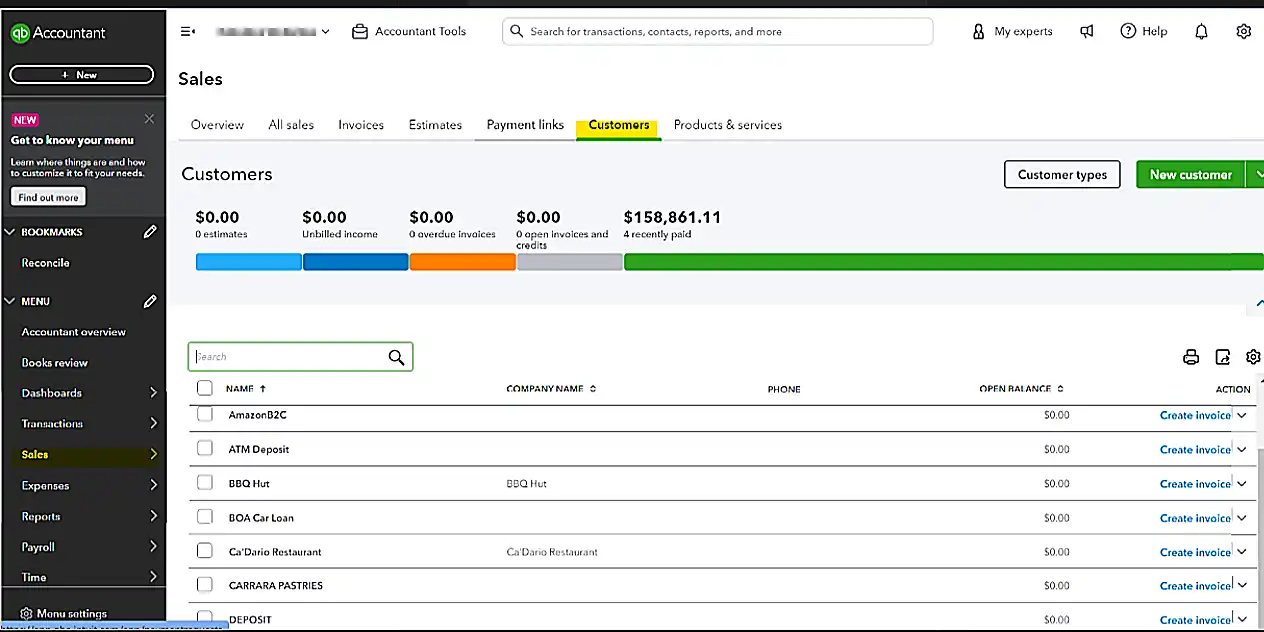The height and width of the screenshot is (632, 1264).
Task: Click Find out more button
Action: pos(48,197)
